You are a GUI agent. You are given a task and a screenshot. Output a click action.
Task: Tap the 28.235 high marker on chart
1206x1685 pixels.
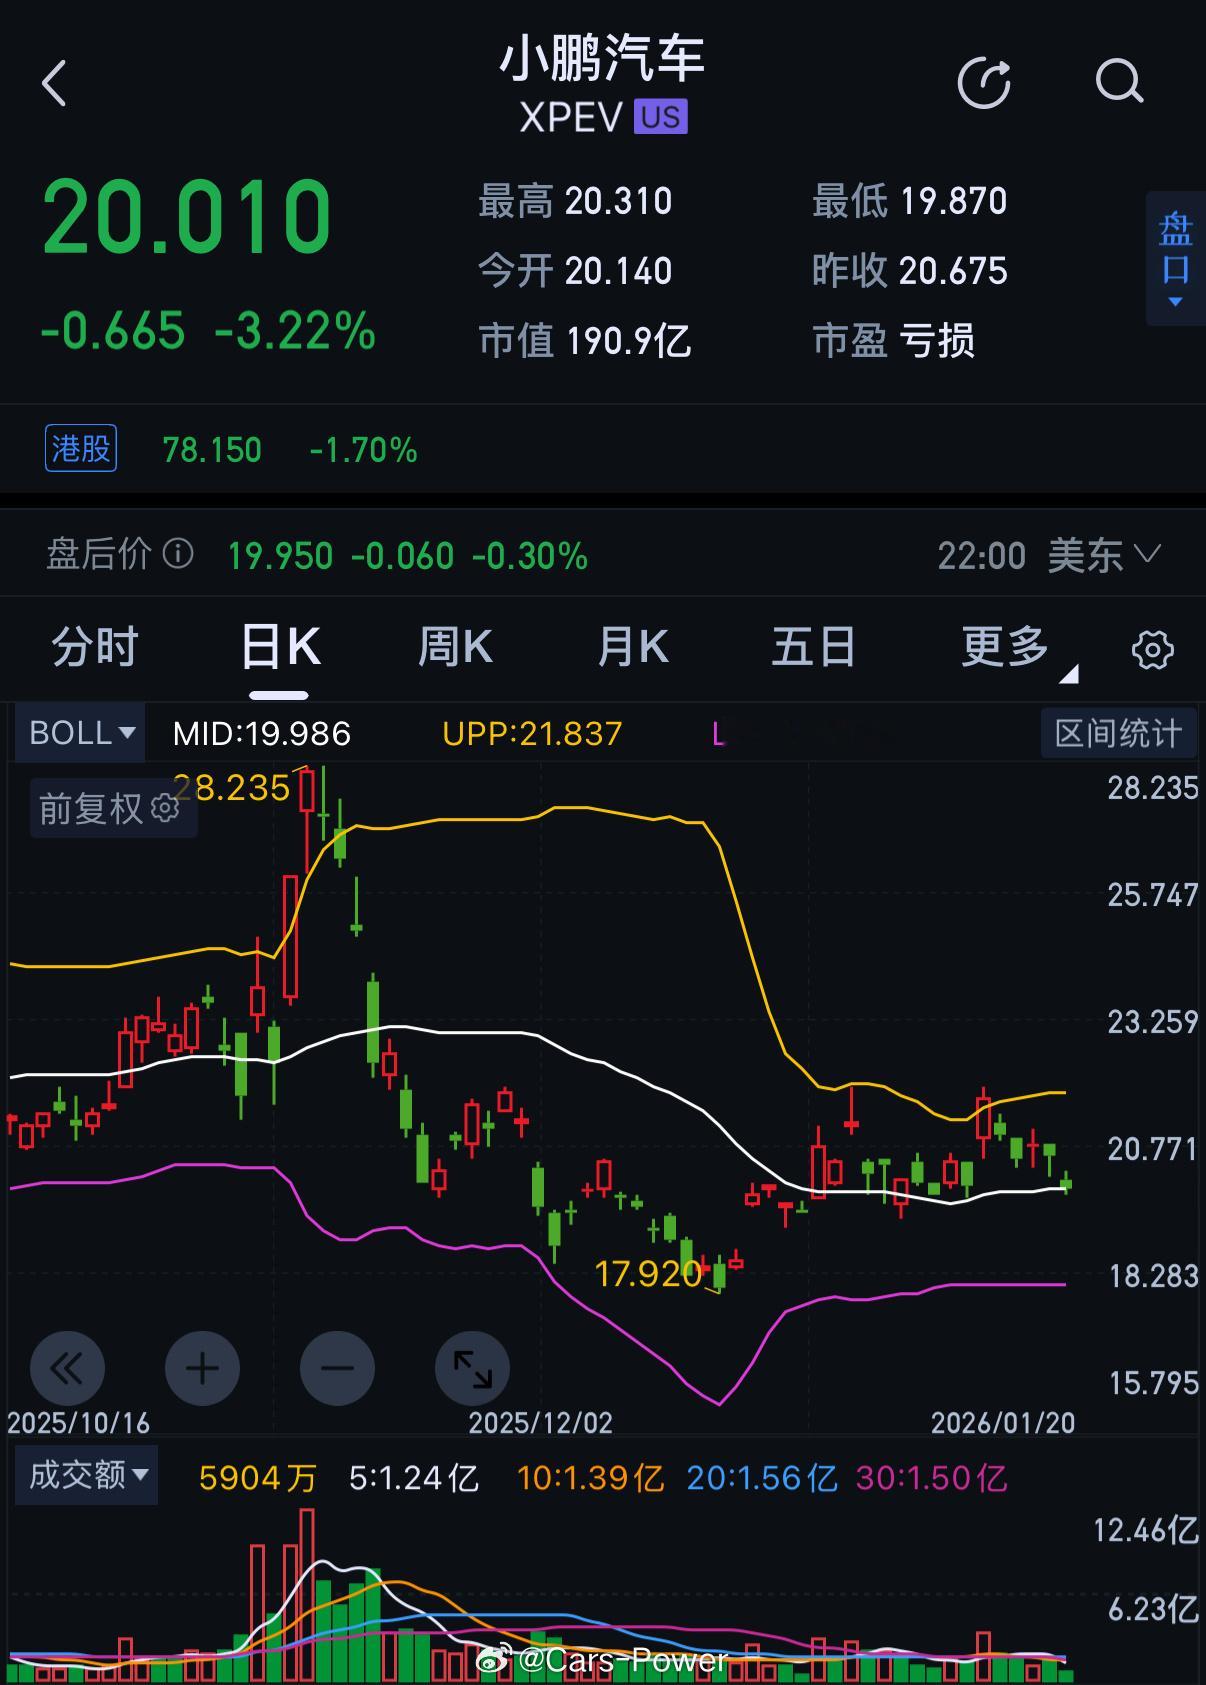point(231,788)
